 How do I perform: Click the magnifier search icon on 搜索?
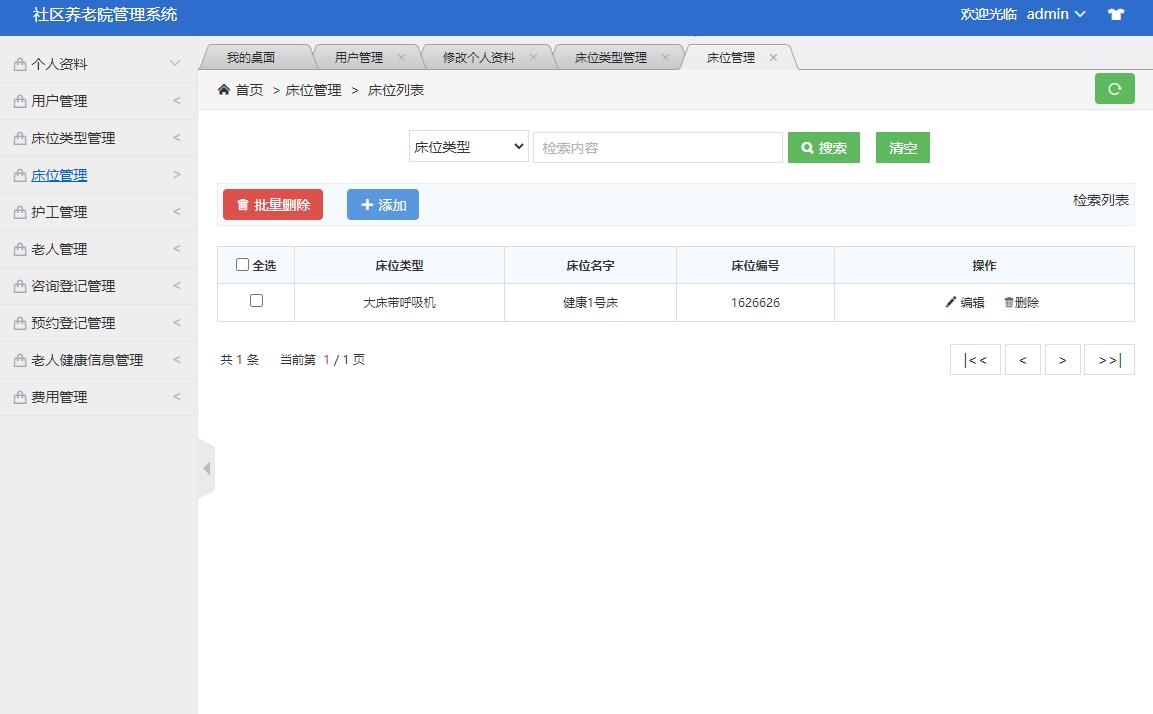pos(807,147)
